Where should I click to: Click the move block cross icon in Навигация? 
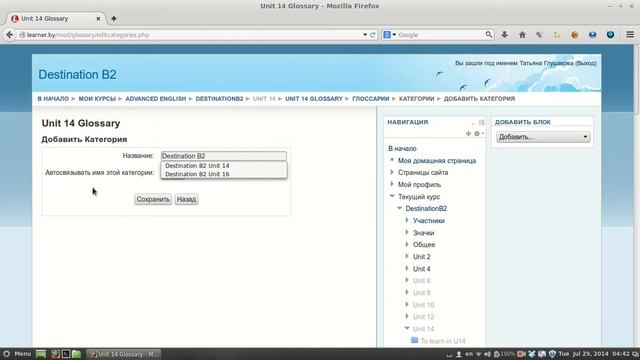[468, 133]
